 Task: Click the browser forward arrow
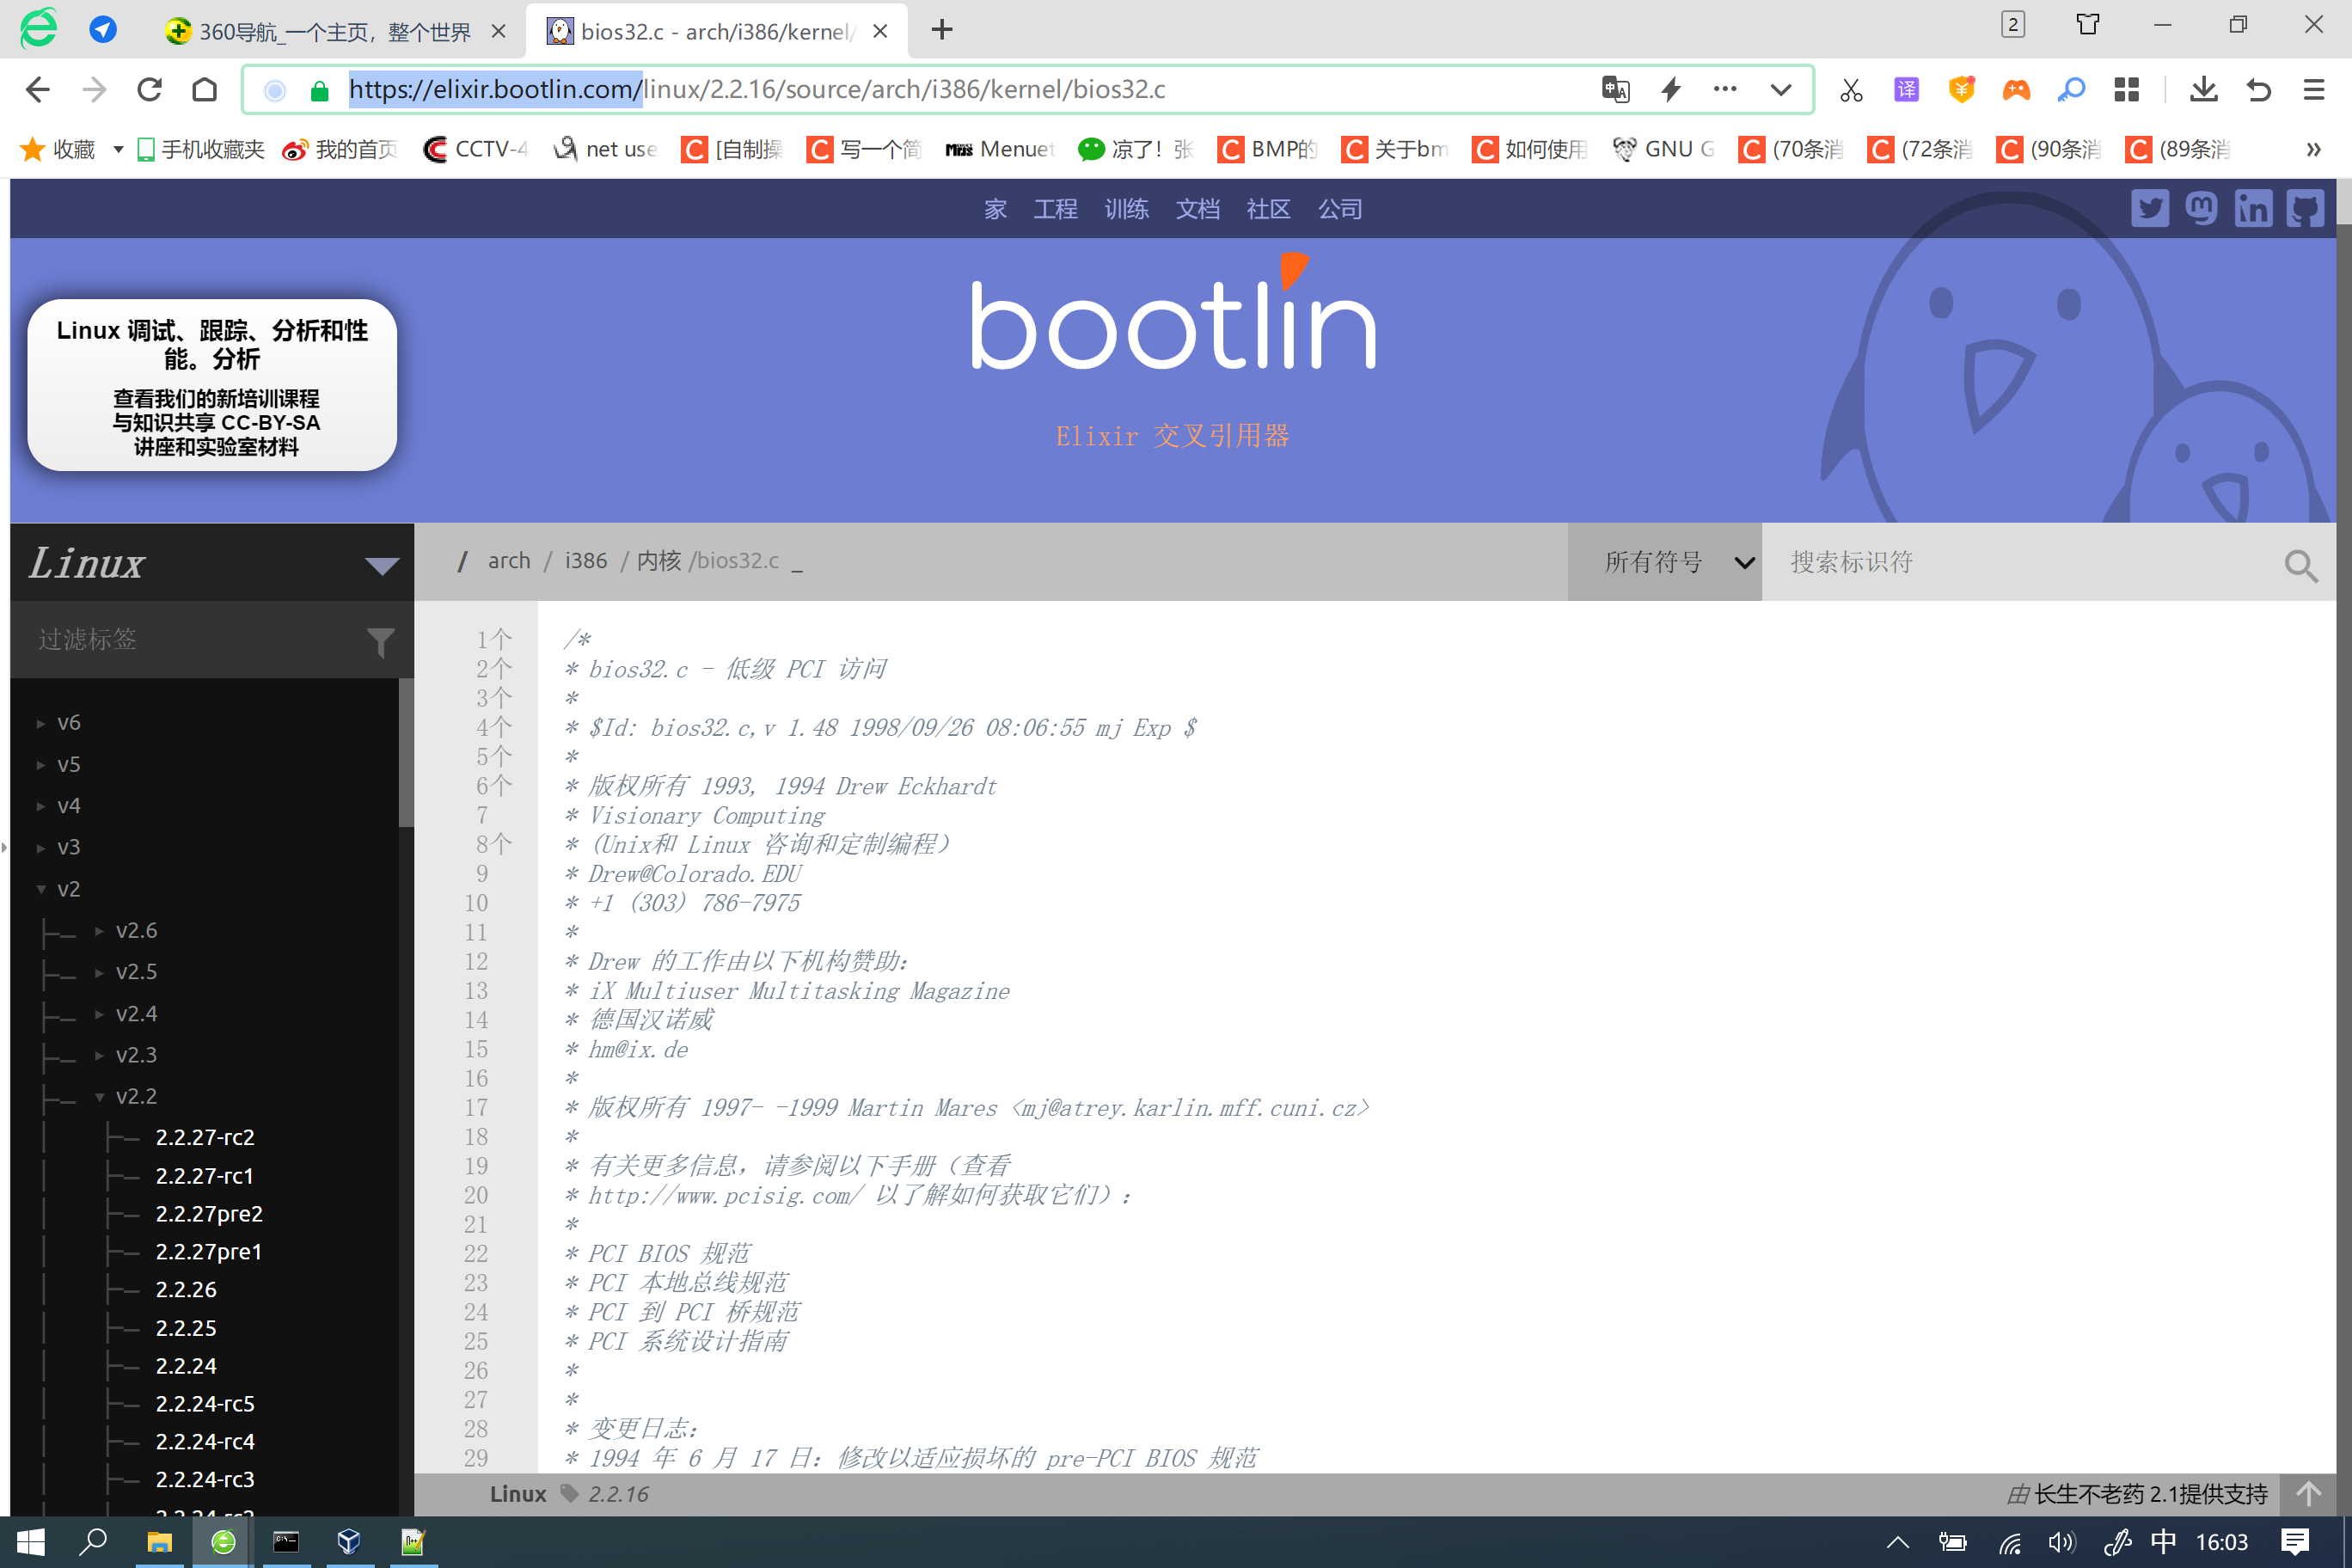pos(94,90)
